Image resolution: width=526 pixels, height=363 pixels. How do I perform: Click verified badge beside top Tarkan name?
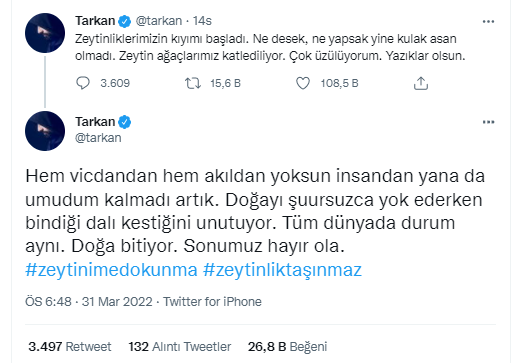pos(125,21)
